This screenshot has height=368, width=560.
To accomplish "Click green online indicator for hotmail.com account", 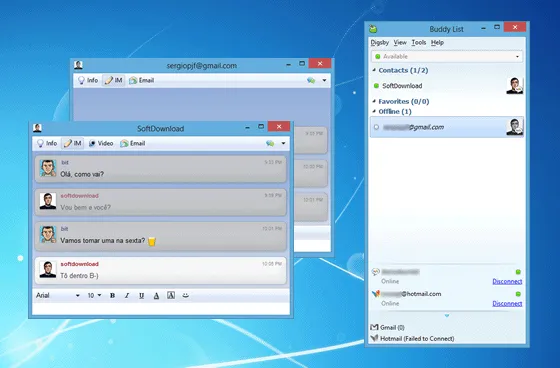I will 518,294.
